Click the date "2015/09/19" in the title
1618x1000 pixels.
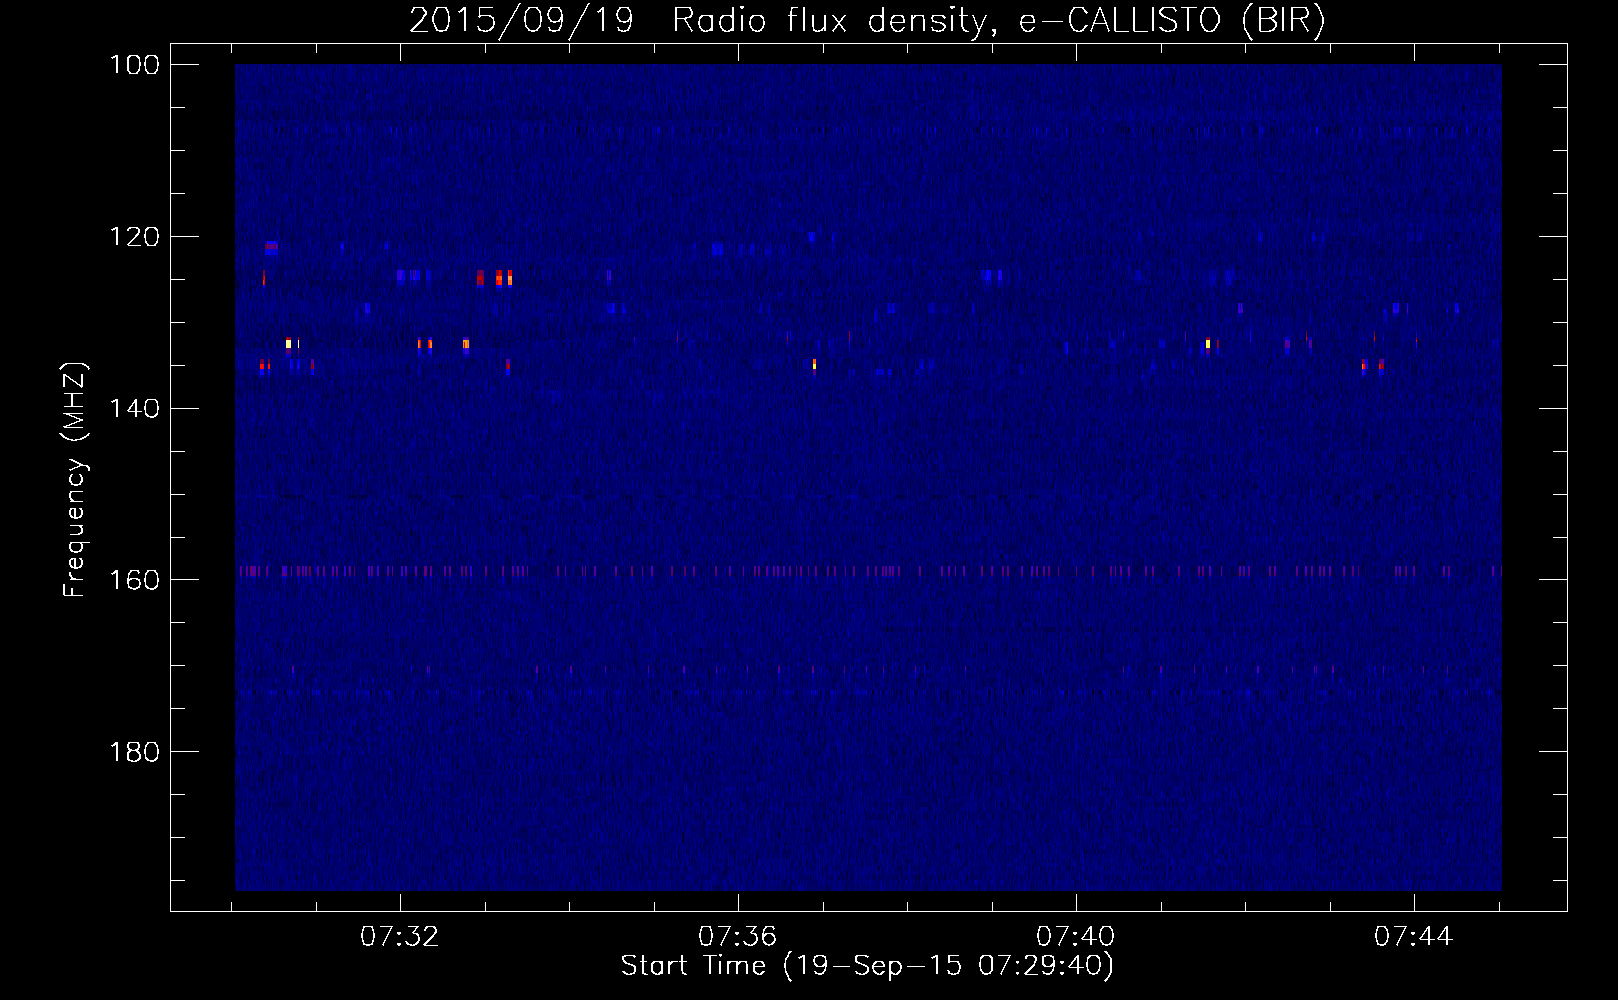pyautogui.click(x=521, y=21)
